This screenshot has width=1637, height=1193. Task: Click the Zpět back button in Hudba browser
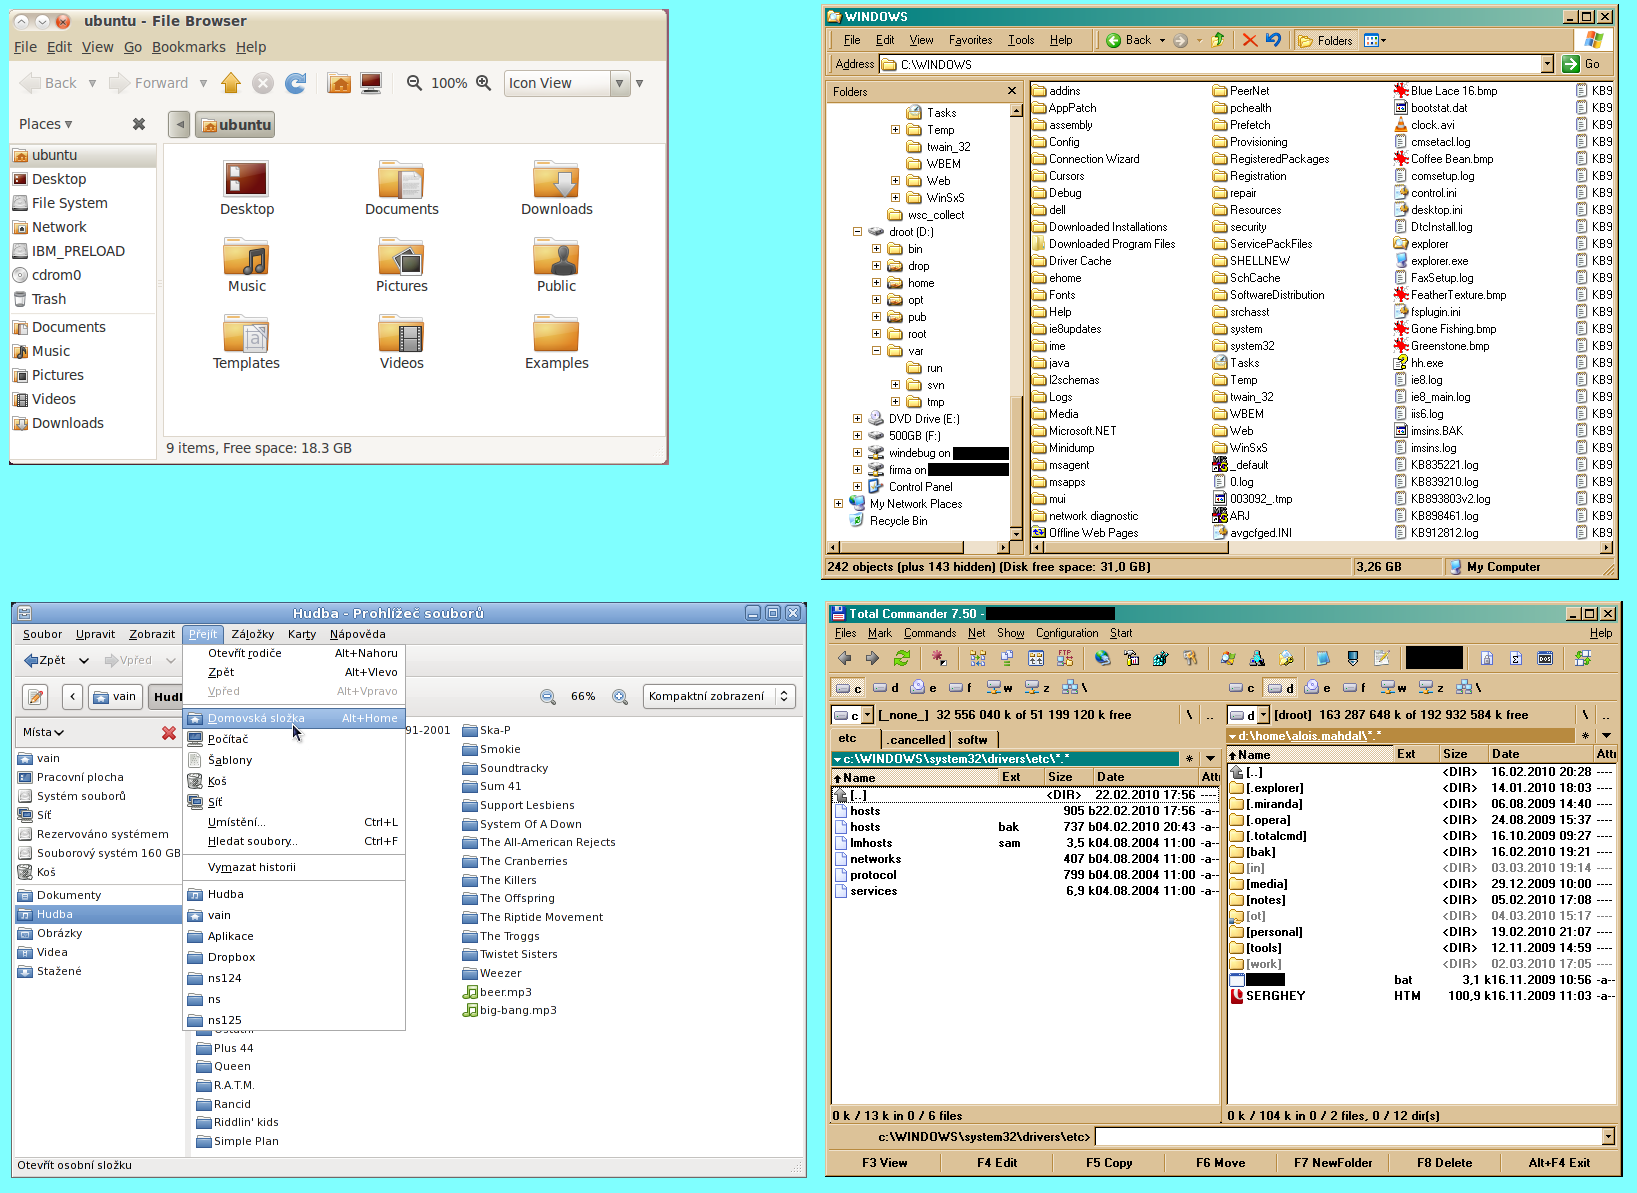[45, 660]
